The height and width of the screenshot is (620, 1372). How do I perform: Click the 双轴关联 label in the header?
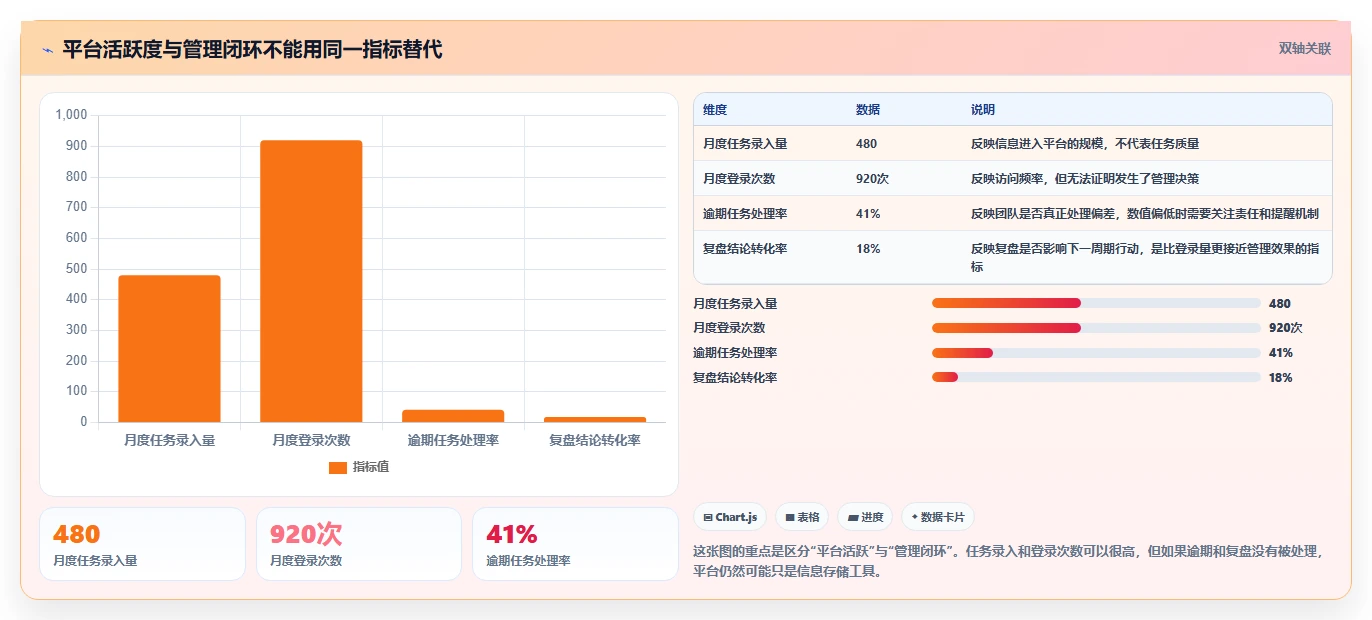(1305, 48)
